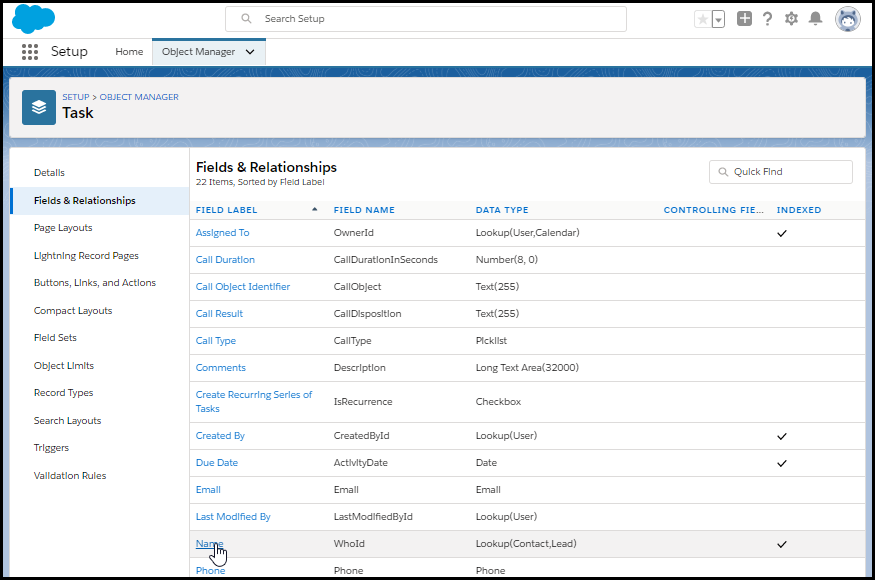Viewport: 875px width, 580px height.
Task: Open the Last Modified By field
Action: 233,517
